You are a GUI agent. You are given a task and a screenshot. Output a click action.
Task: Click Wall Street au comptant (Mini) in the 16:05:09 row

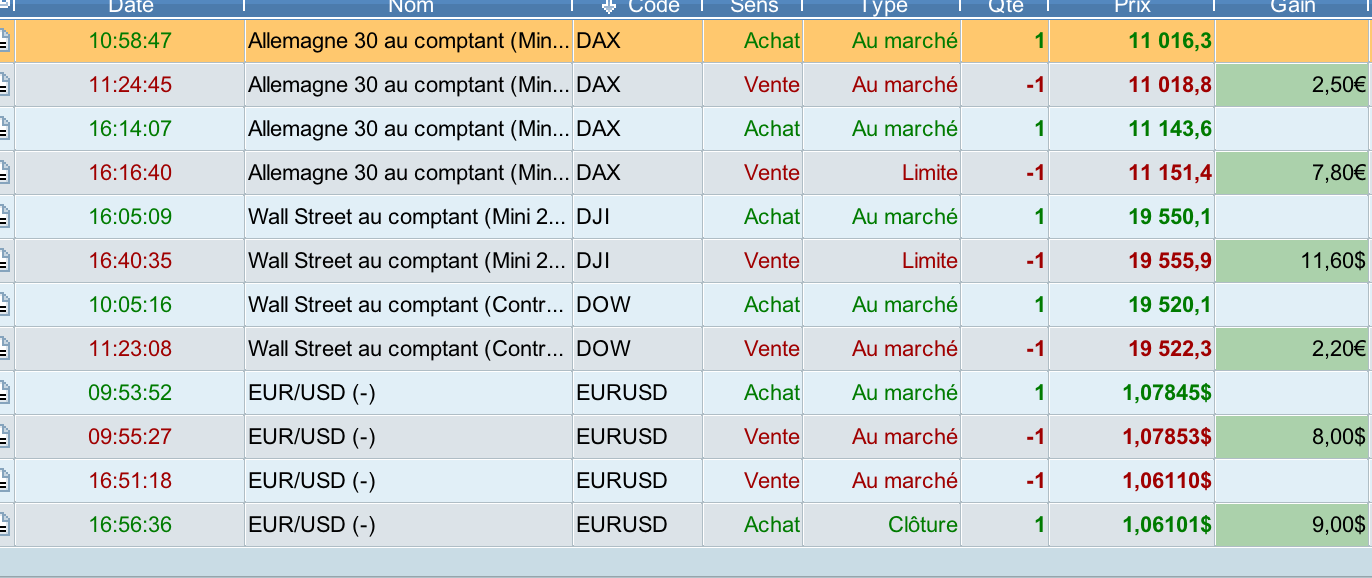click(x=408, y=217)
